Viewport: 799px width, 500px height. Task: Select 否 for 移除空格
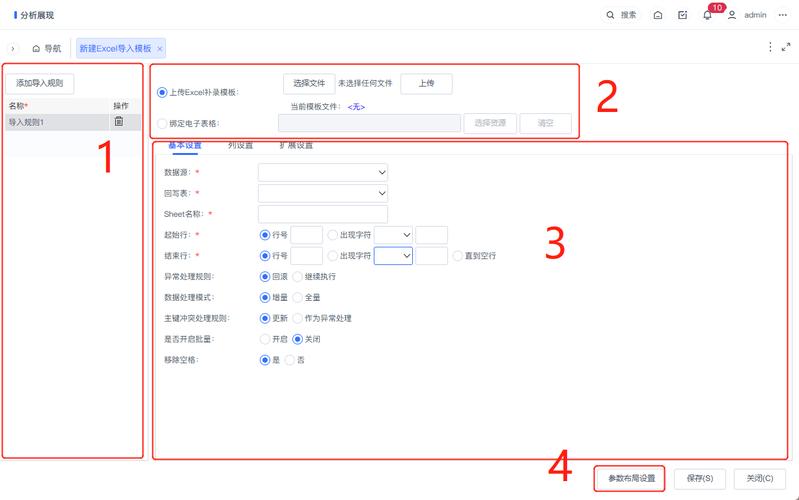[289, 360]
